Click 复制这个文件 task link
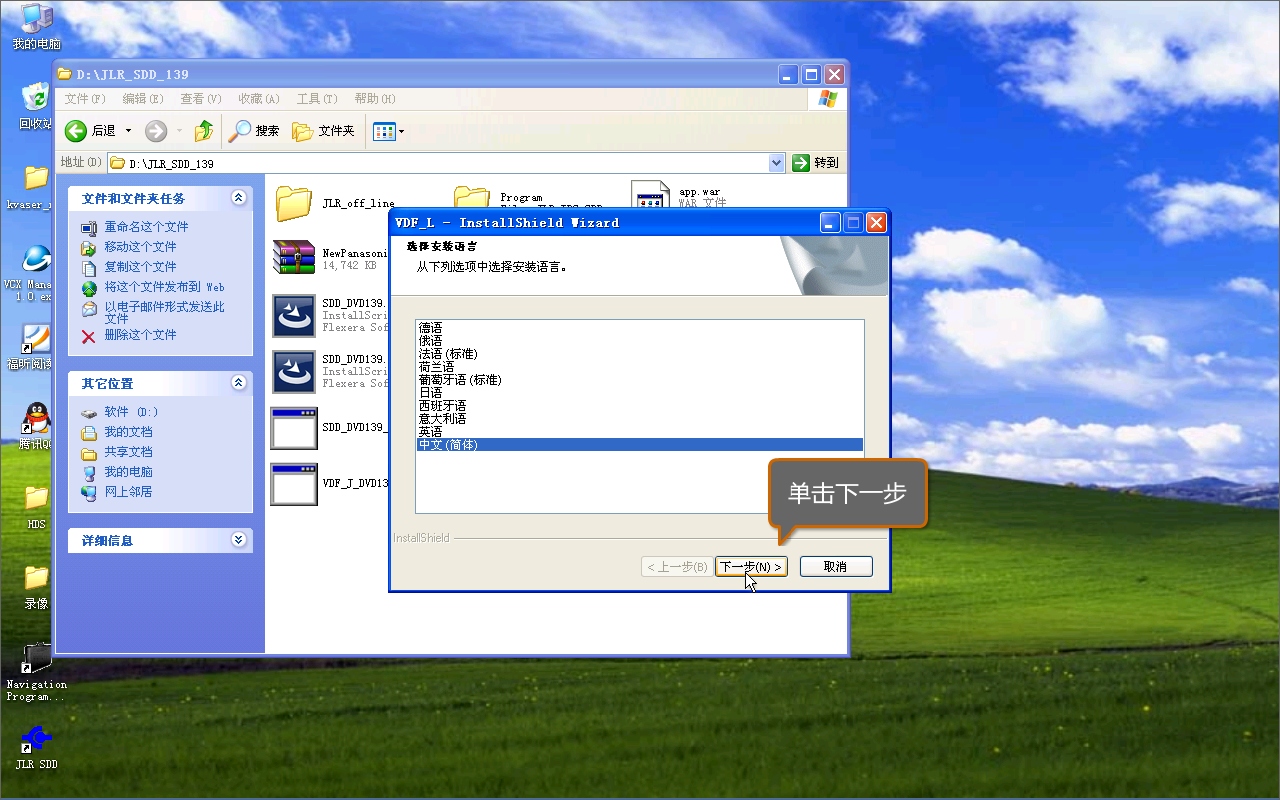 coord(140,267)
